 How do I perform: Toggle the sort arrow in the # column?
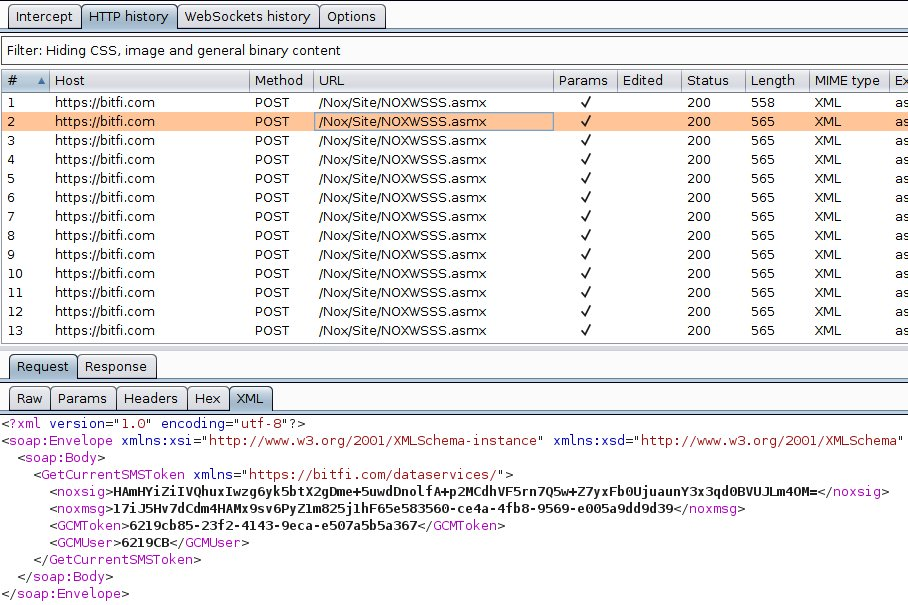pos(41,81)
